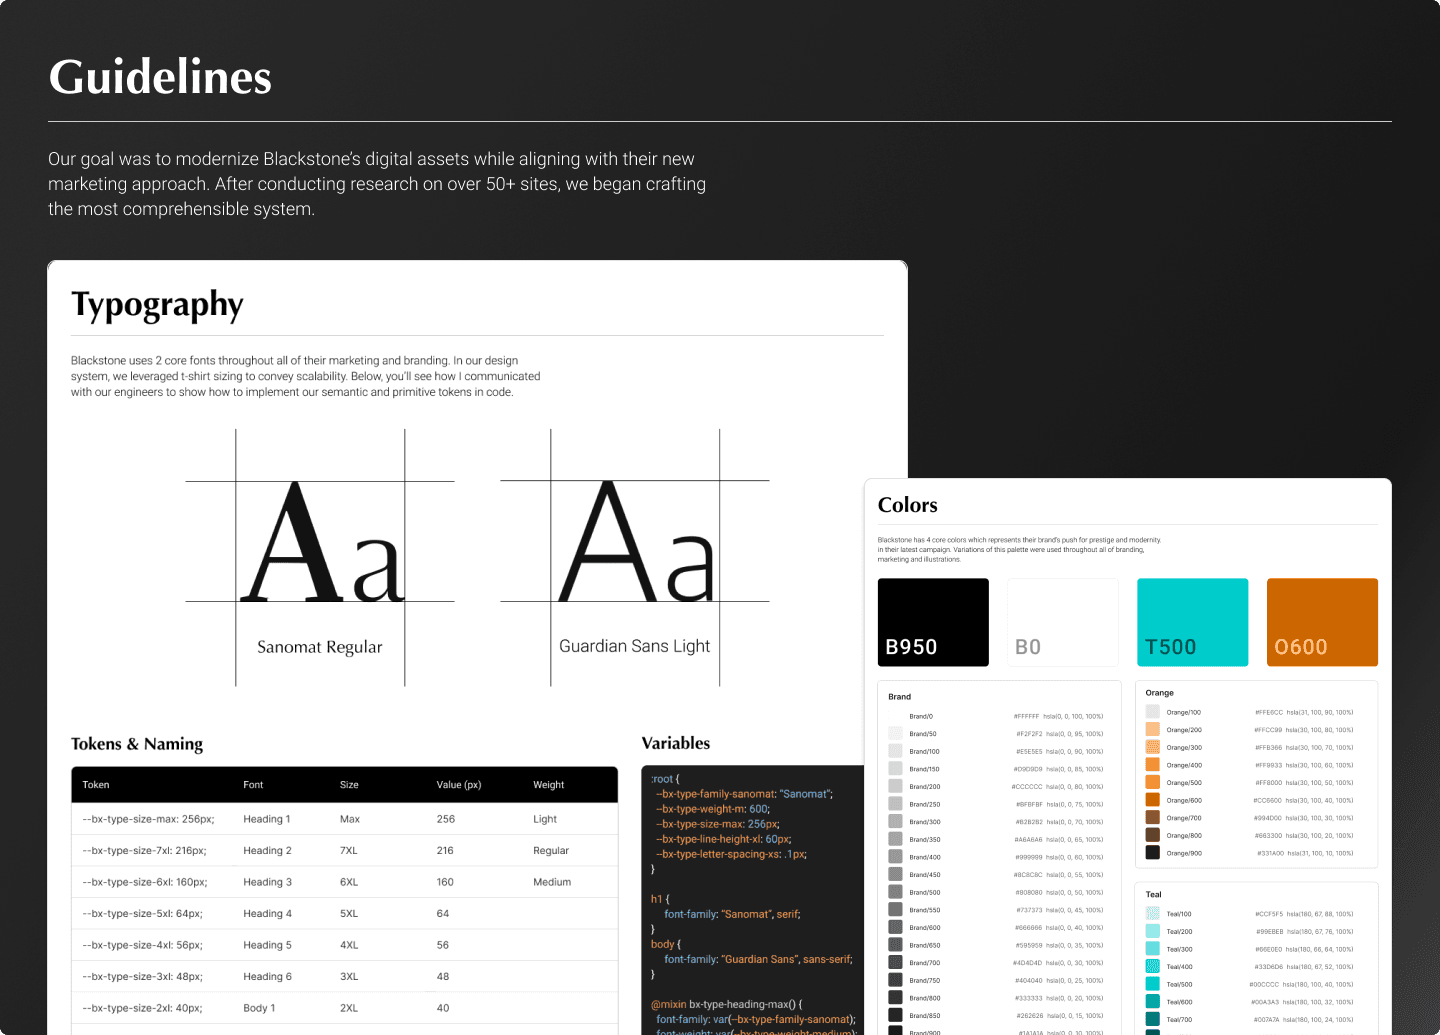Screen dimensions: 1440x1035
Task: Click the orange O600 color swatch
Action: point(1322,622)
